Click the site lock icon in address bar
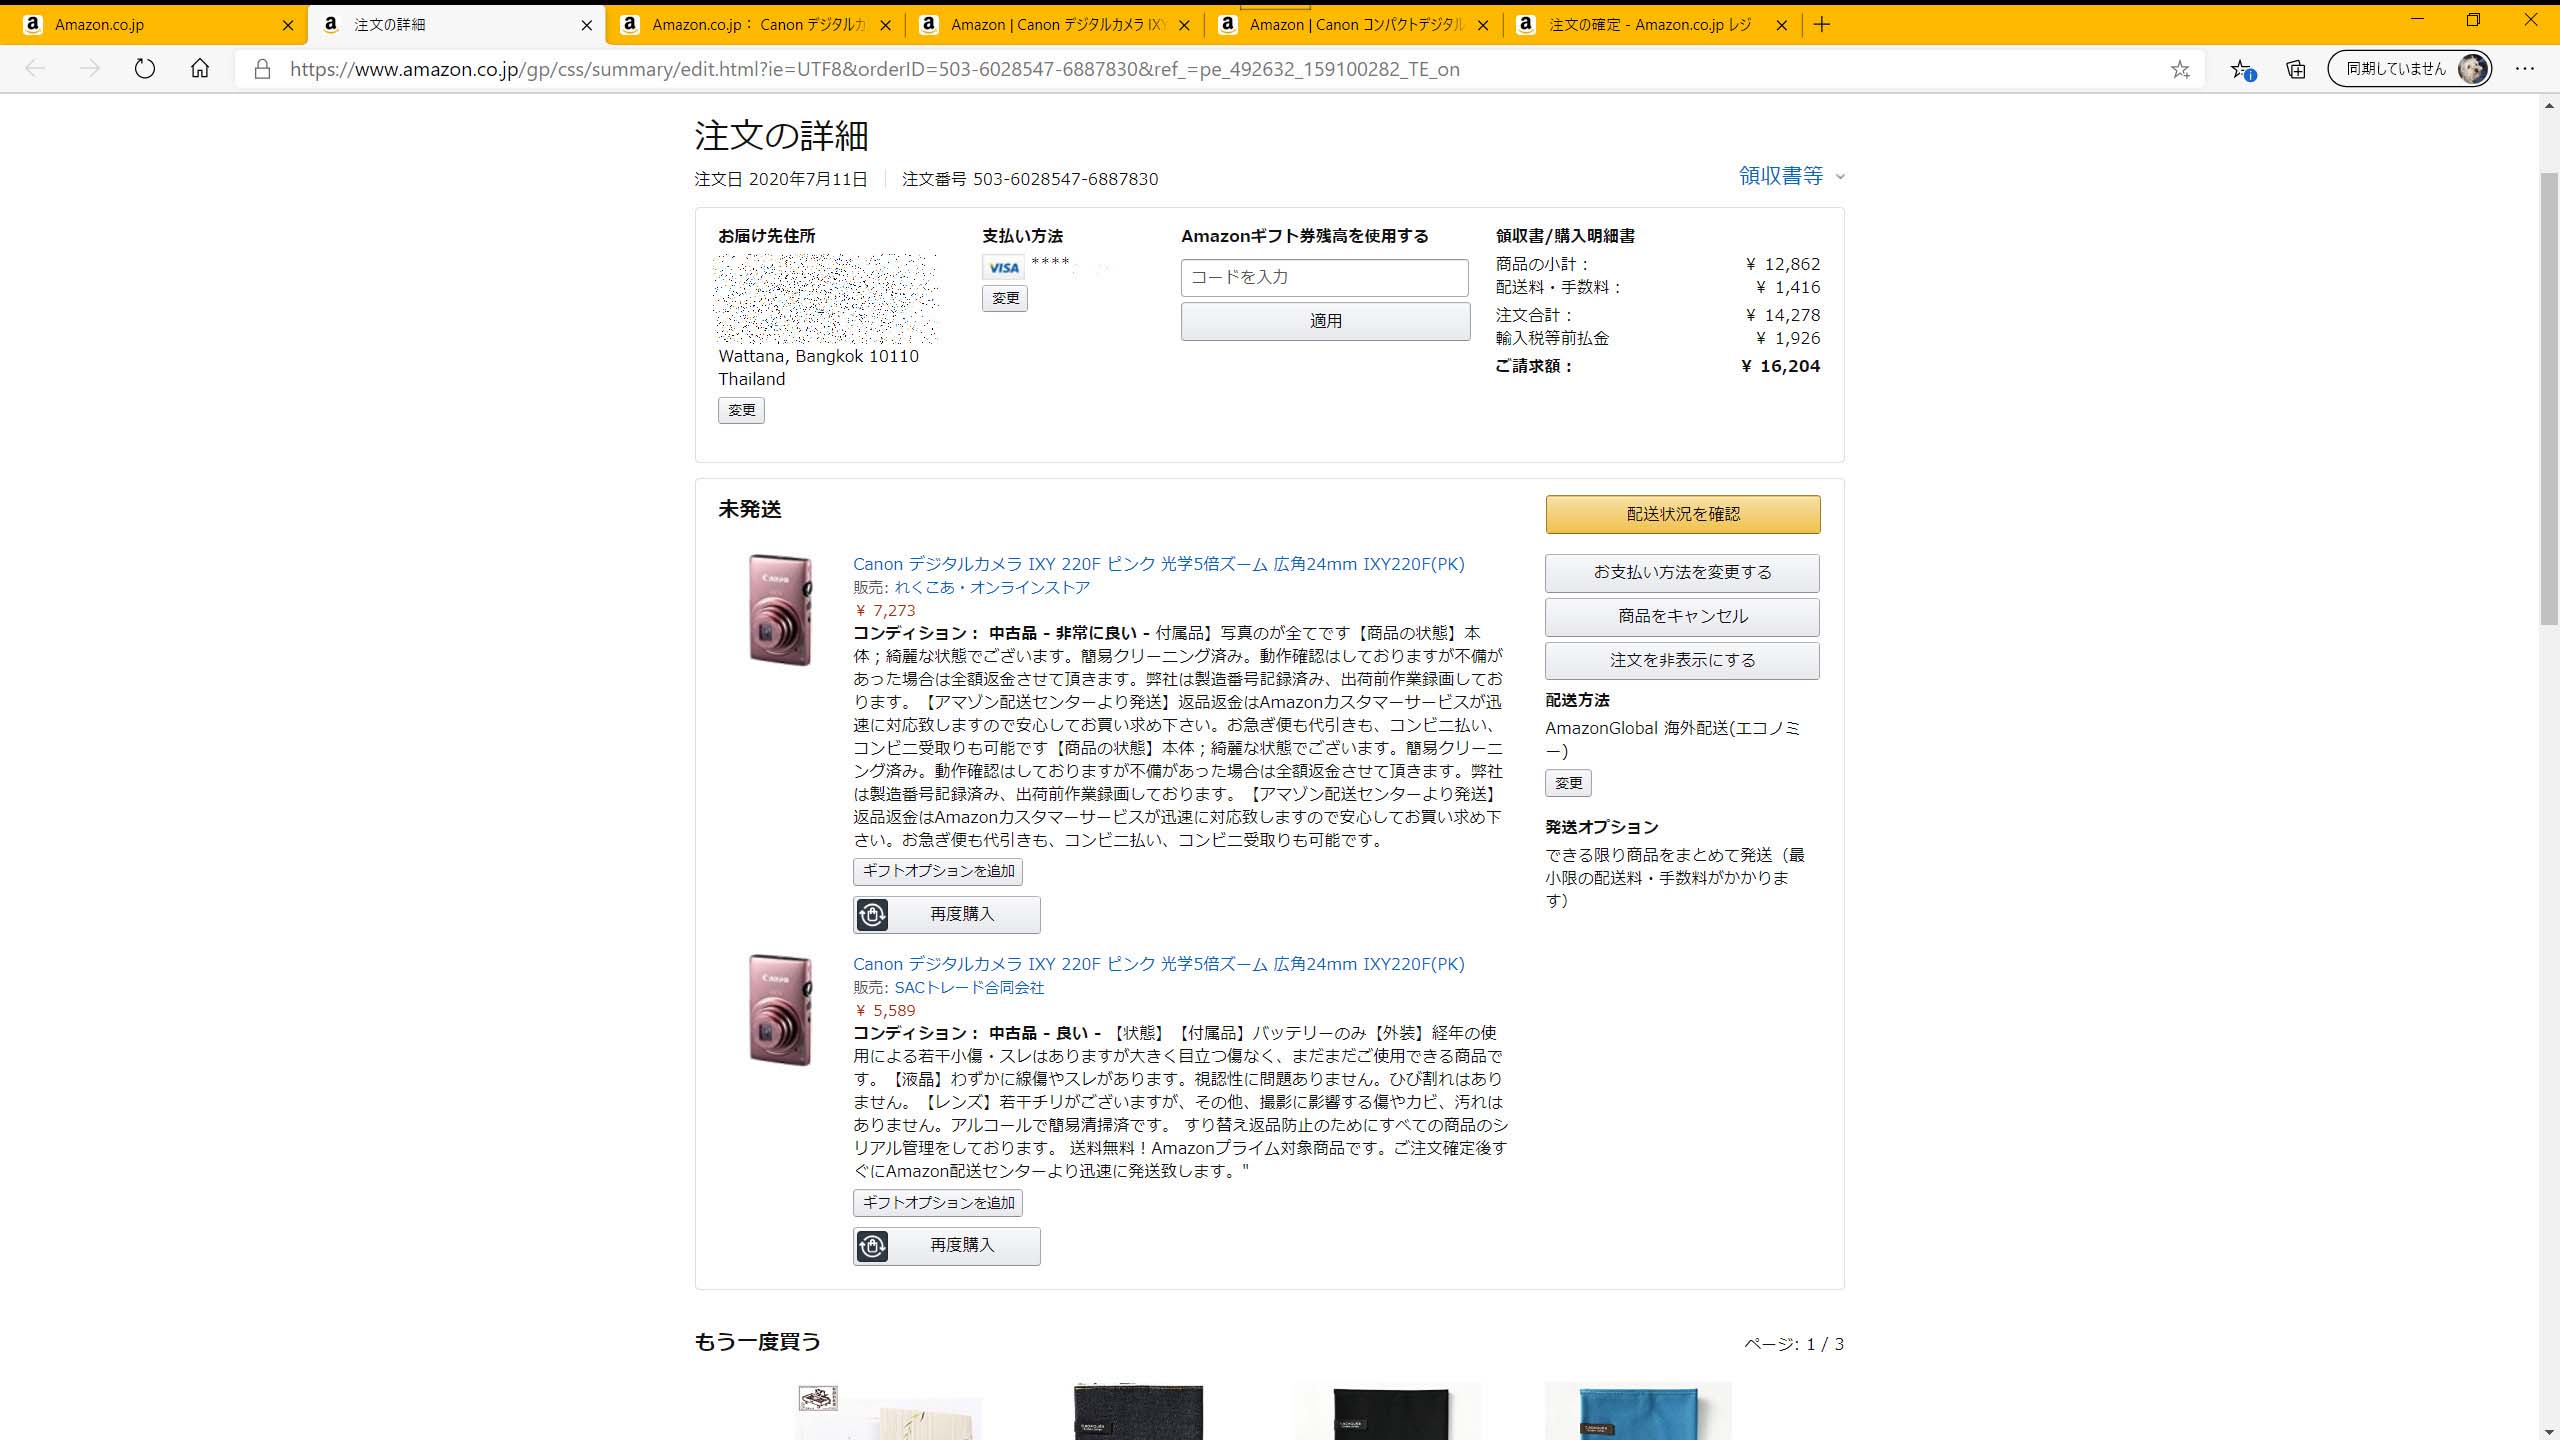This screenshot has height=1440, width=2560. point(262,69)
